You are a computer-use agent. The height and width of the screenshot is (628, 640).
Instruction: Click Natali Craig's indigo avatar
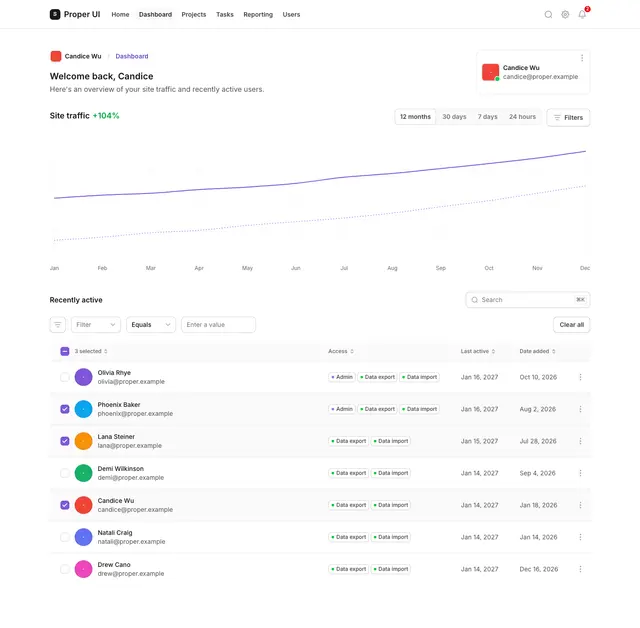point(83,537)
